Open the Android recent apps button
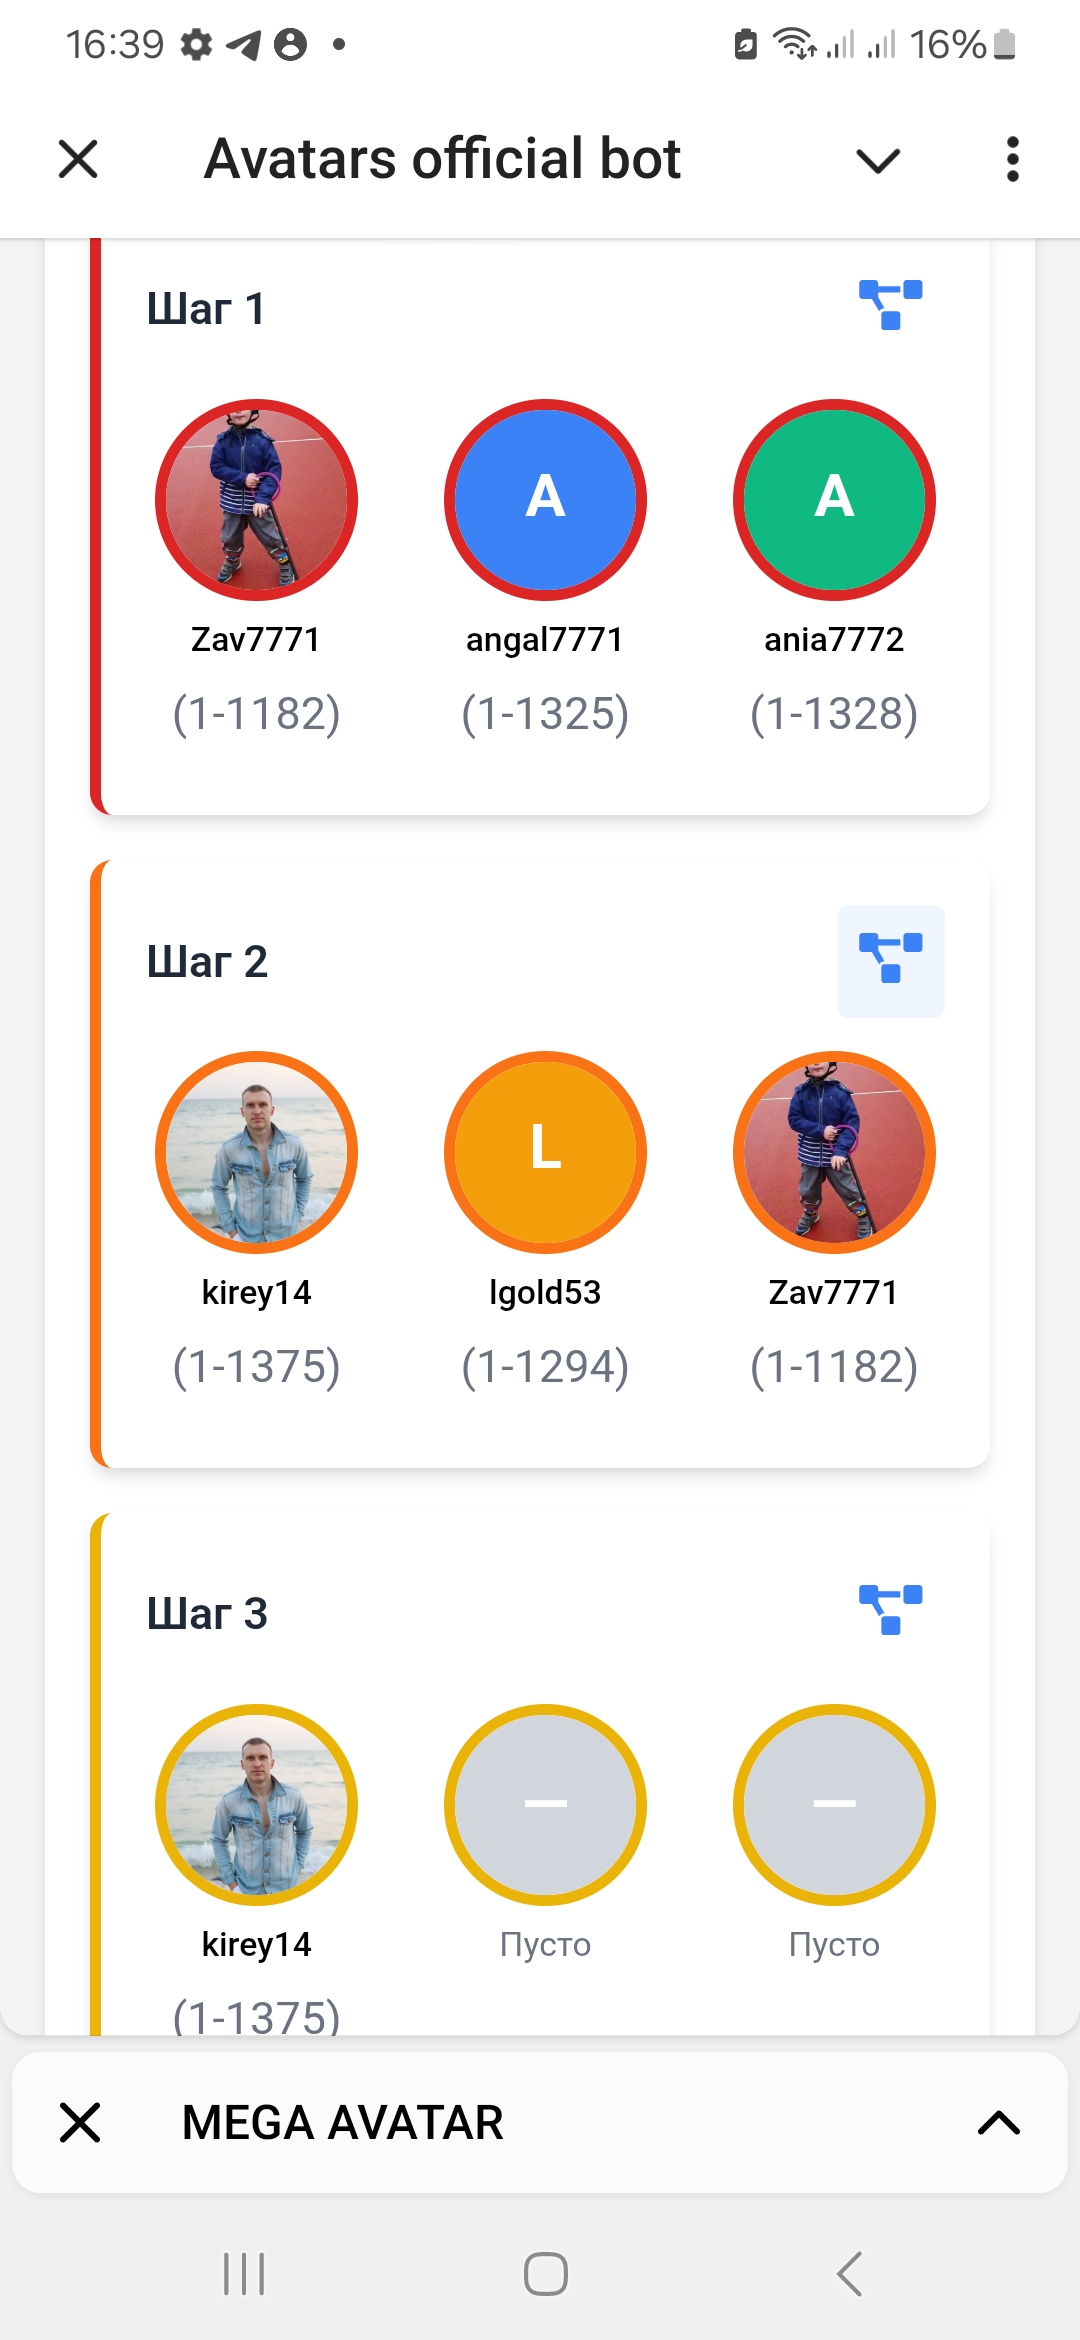 point(244,2274)
